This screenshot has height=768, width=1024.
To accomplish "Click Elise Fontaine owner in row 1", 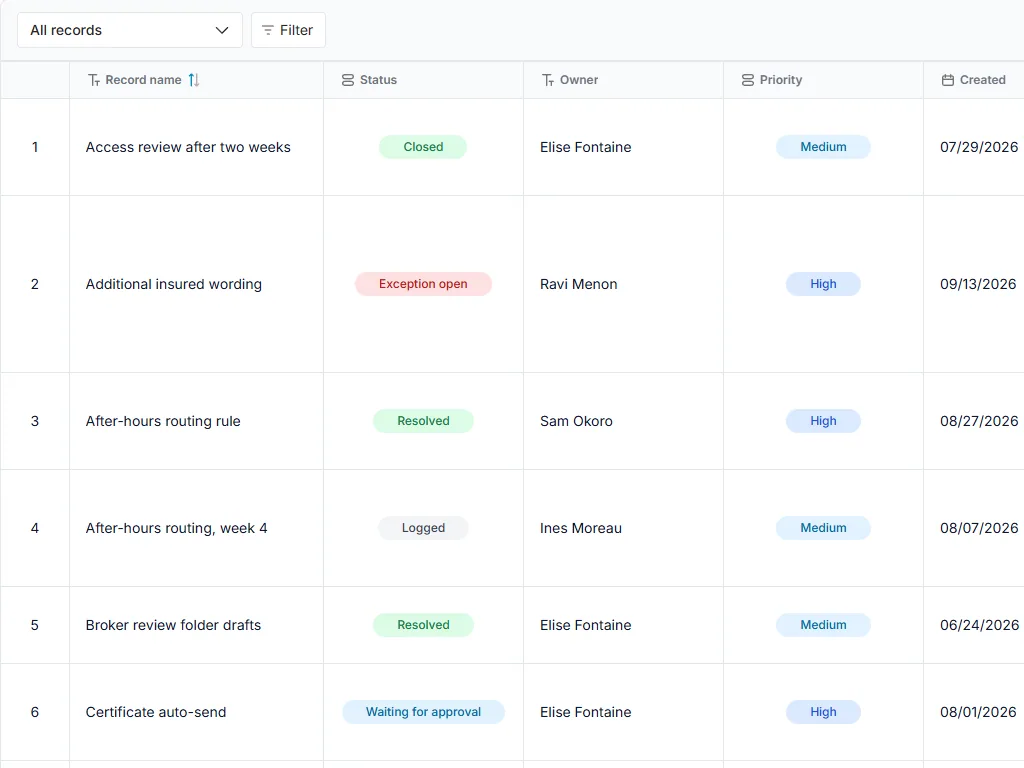I will pos(586,147).
